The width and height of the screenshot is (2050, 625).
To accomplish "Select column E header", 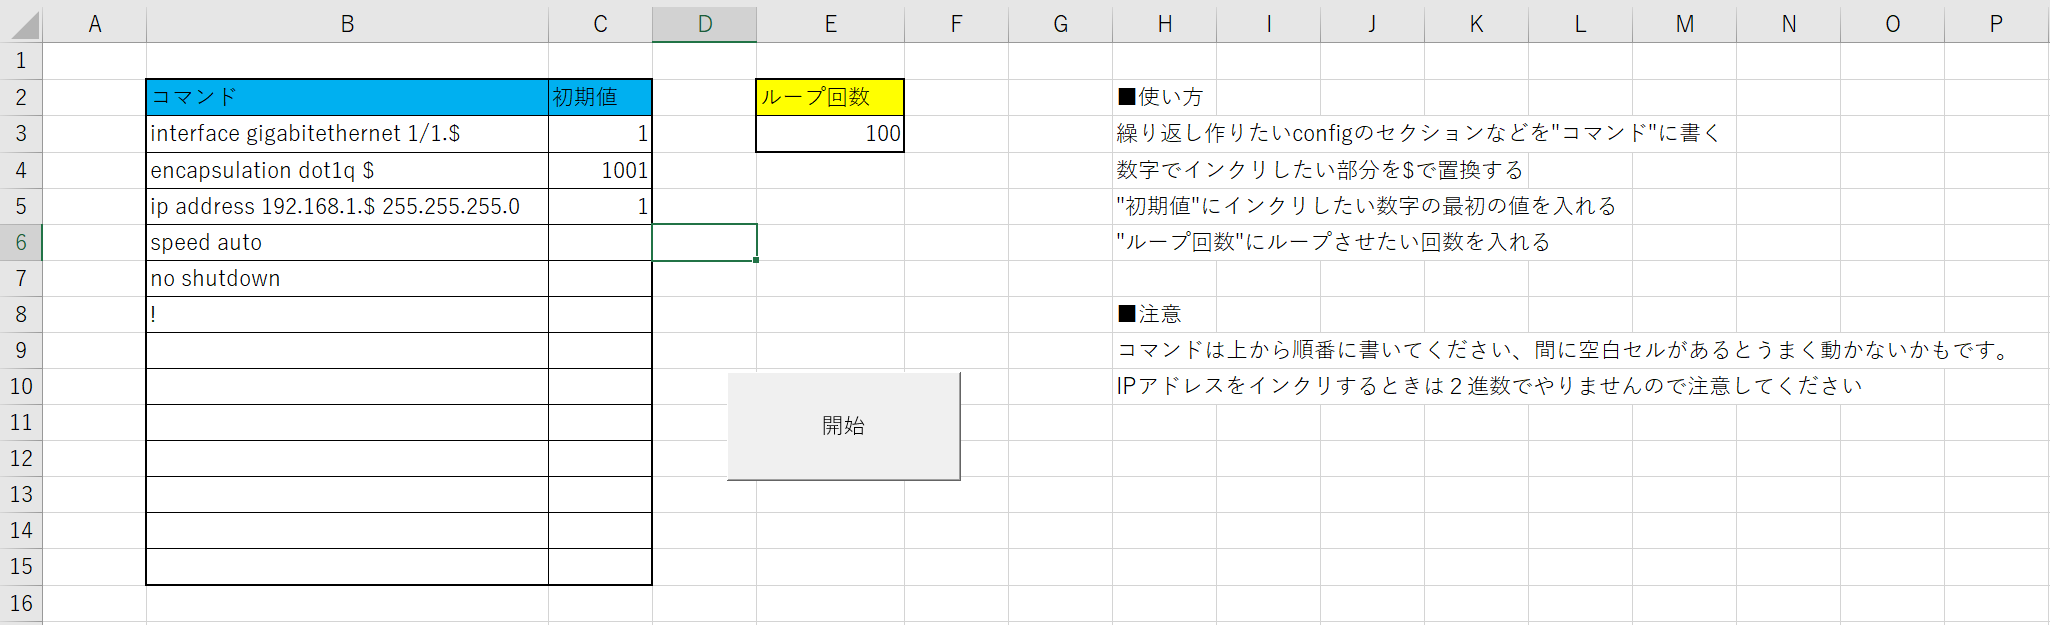I will (830, 24).
